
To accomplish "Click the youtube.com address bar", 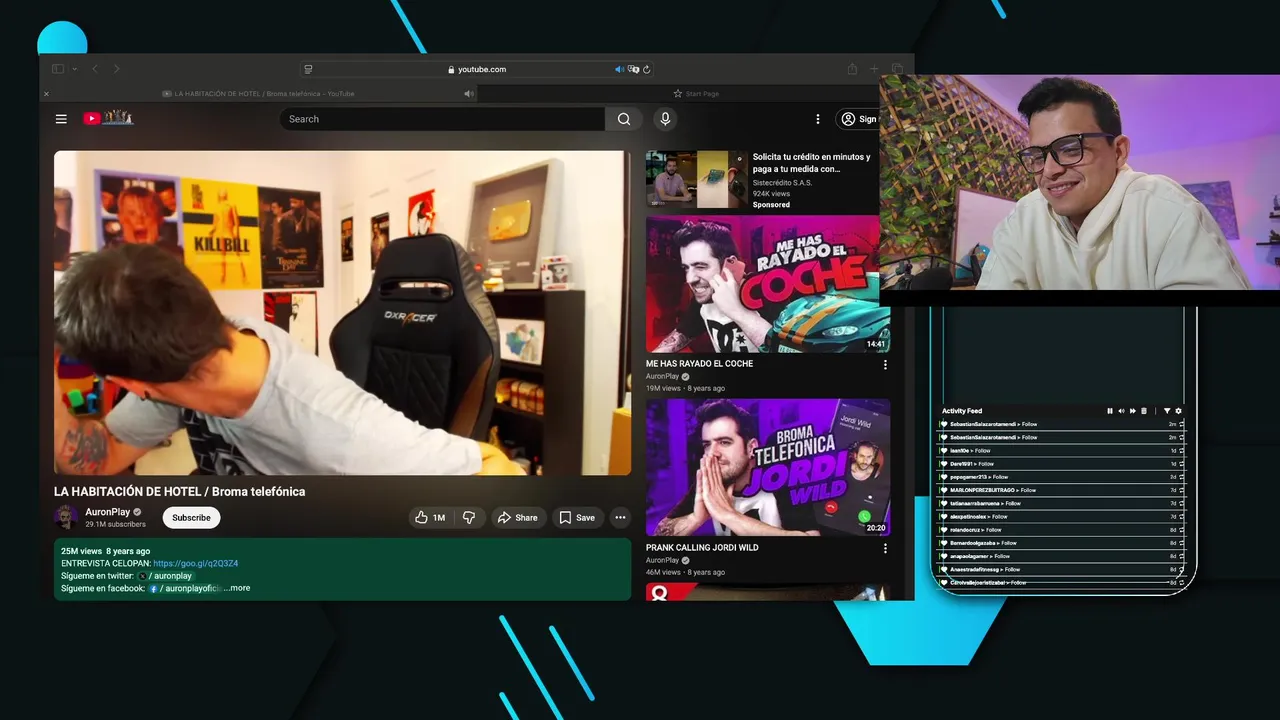I will click(x=476, y=69).
